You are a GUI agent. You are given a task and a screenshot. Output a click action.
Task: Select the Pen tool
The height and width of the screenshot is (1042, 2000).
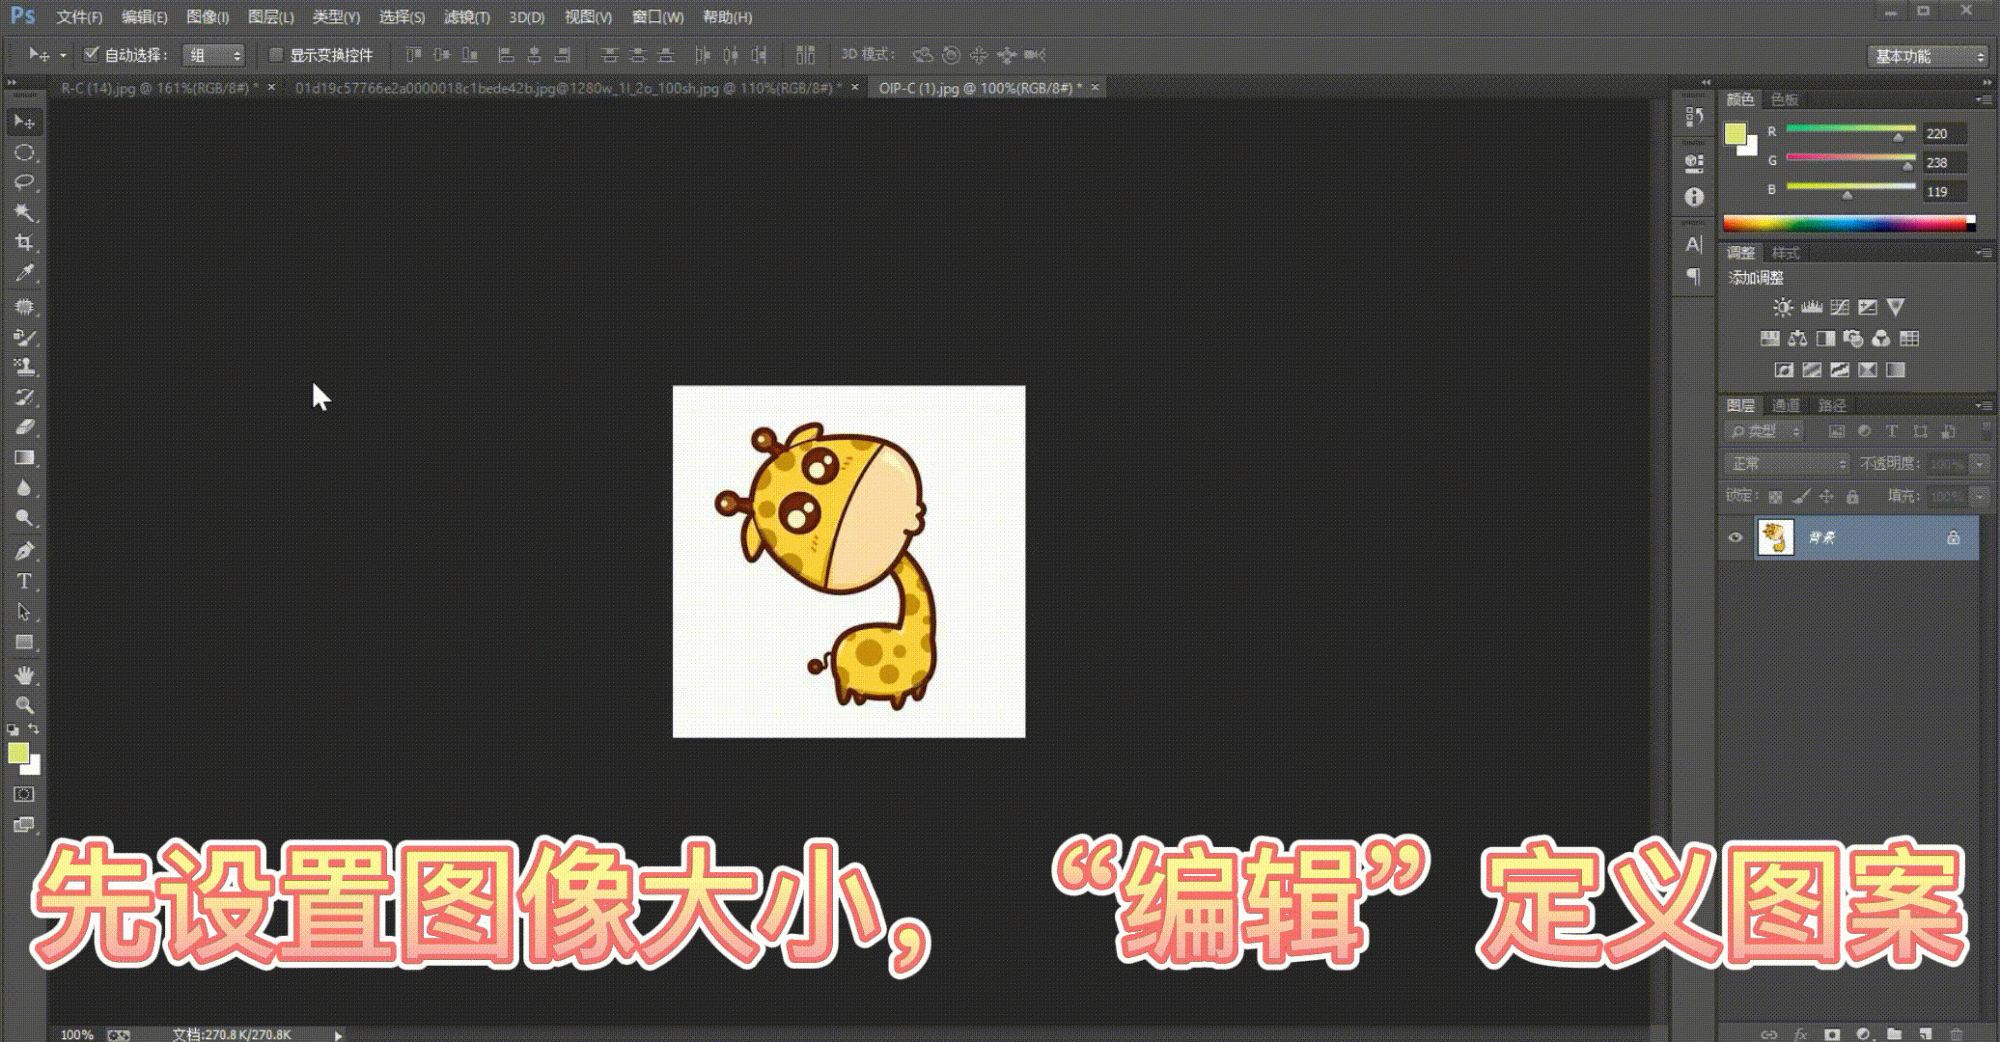(24, 551)
